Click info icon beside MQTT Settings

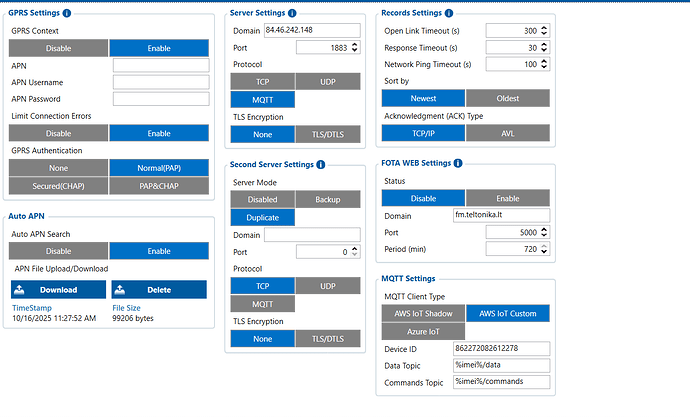tap(441, 279)
